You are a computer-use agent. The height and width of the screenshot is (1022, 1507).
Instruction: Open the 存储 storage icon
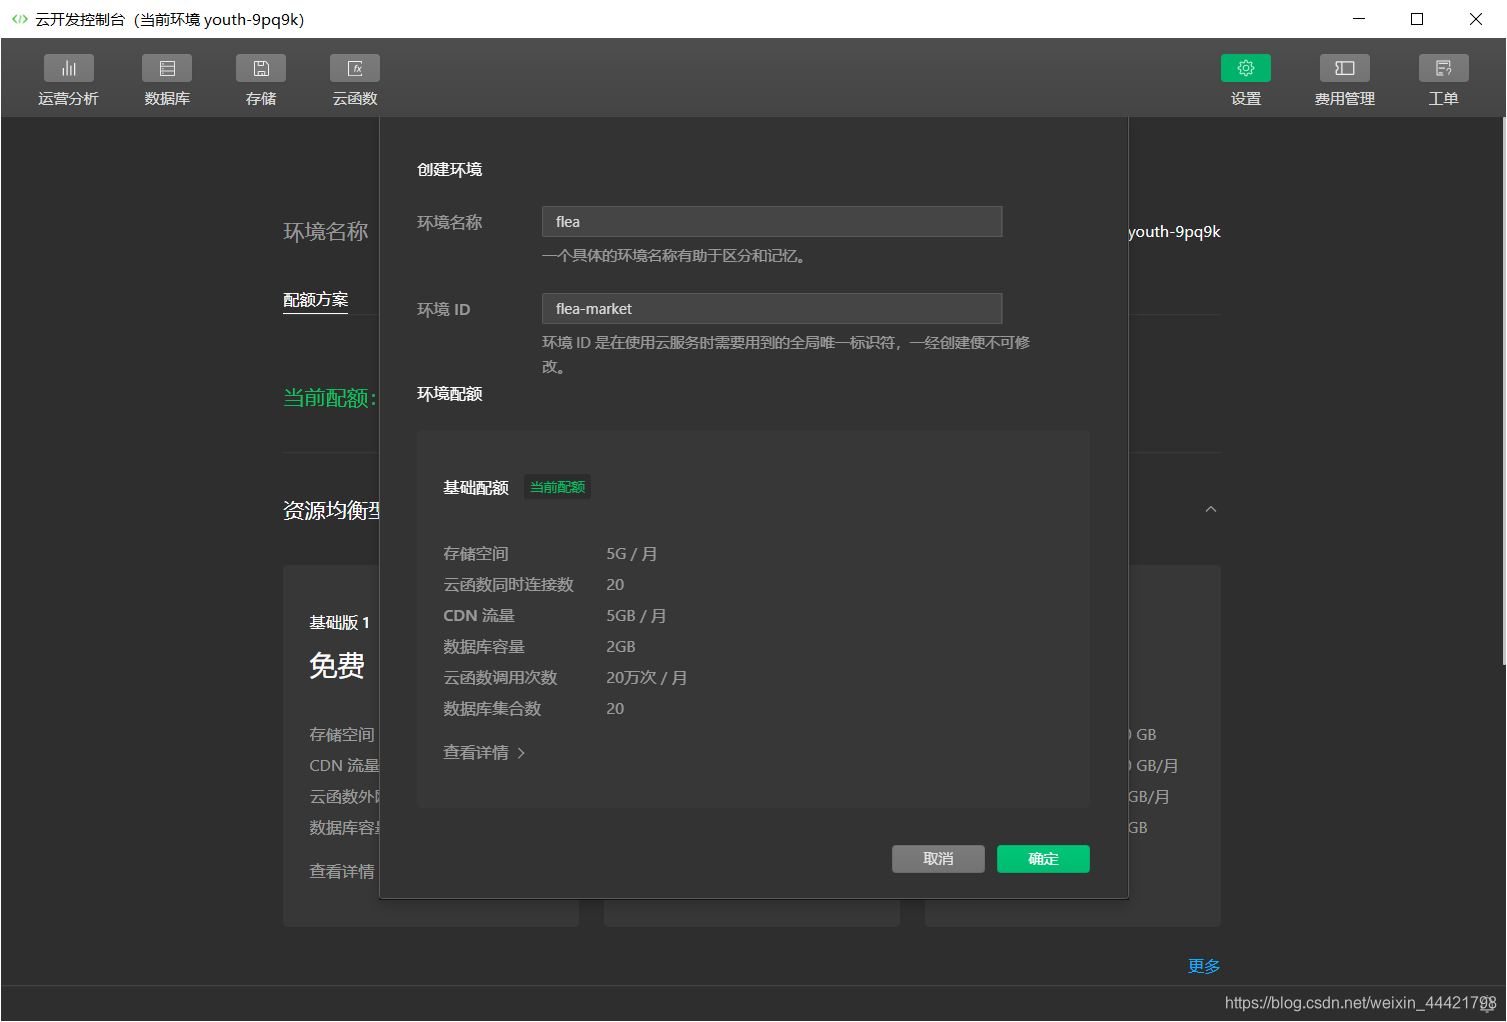pyautogui.click(x=261, y=68)
